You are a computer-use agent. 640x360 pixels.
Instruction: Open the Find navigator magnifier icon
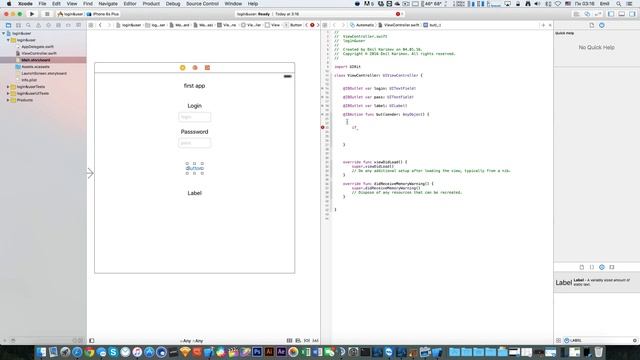pos(28,25)
